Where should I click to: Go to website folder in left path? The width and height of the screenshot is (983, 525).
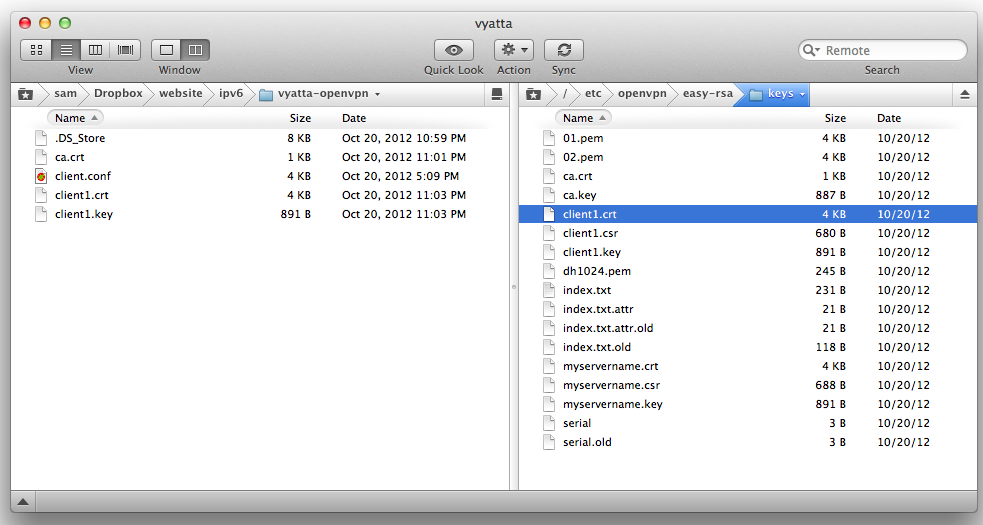[x=181, y=93]
